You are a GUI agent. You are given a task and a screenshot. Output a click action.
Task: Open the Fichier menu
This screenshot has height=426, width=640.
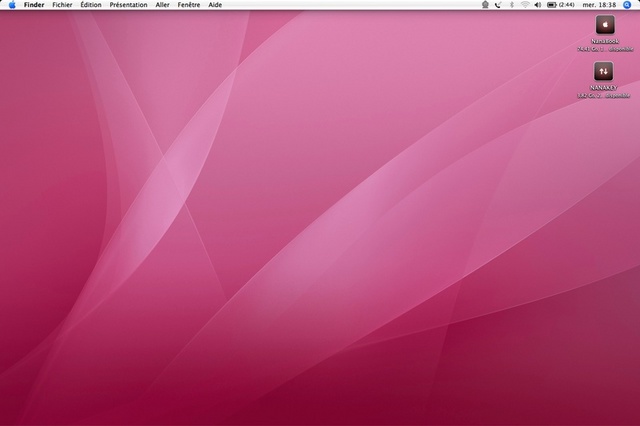pos(62,5)
